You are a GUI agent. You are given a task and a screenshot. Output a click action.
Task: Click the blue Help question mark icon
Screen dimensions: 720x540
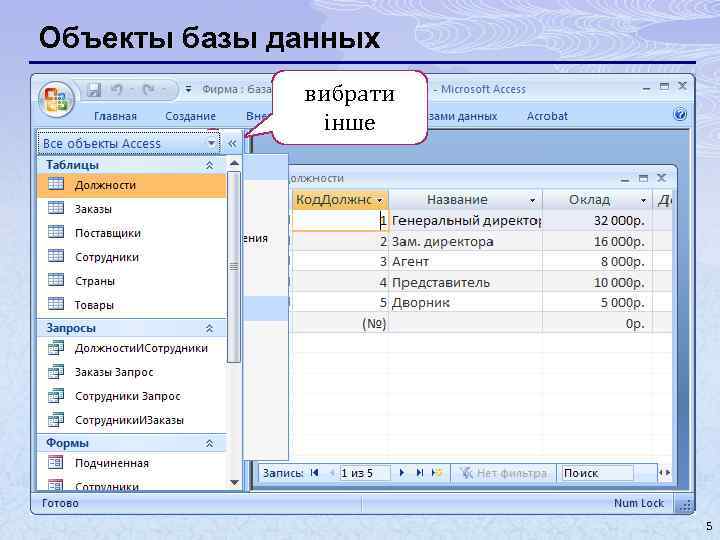coord(680,114)
